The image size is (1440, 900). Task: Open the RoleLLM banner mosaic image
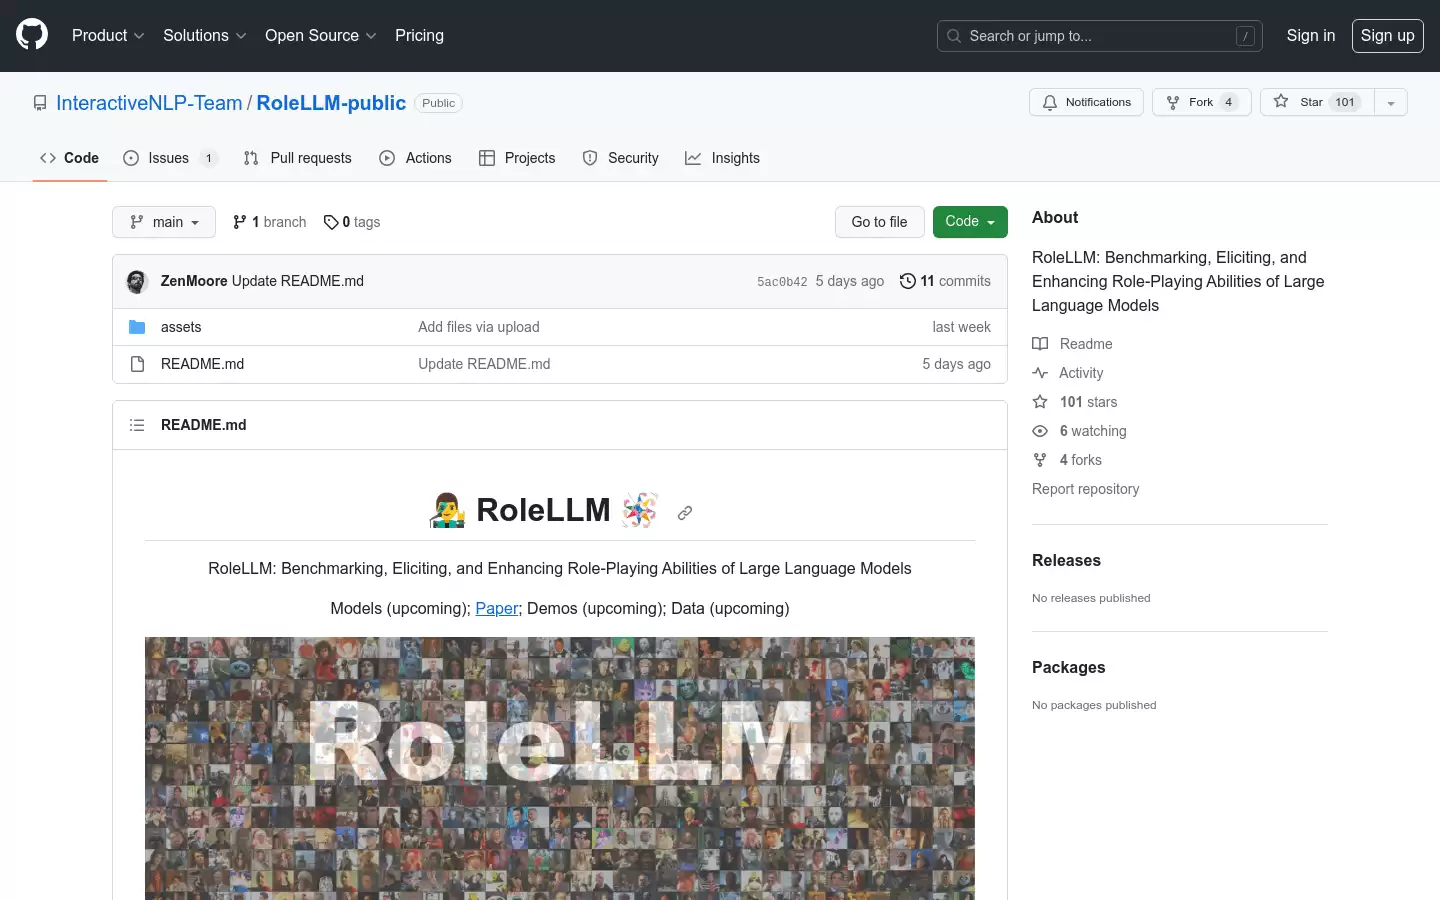point(560,768)
